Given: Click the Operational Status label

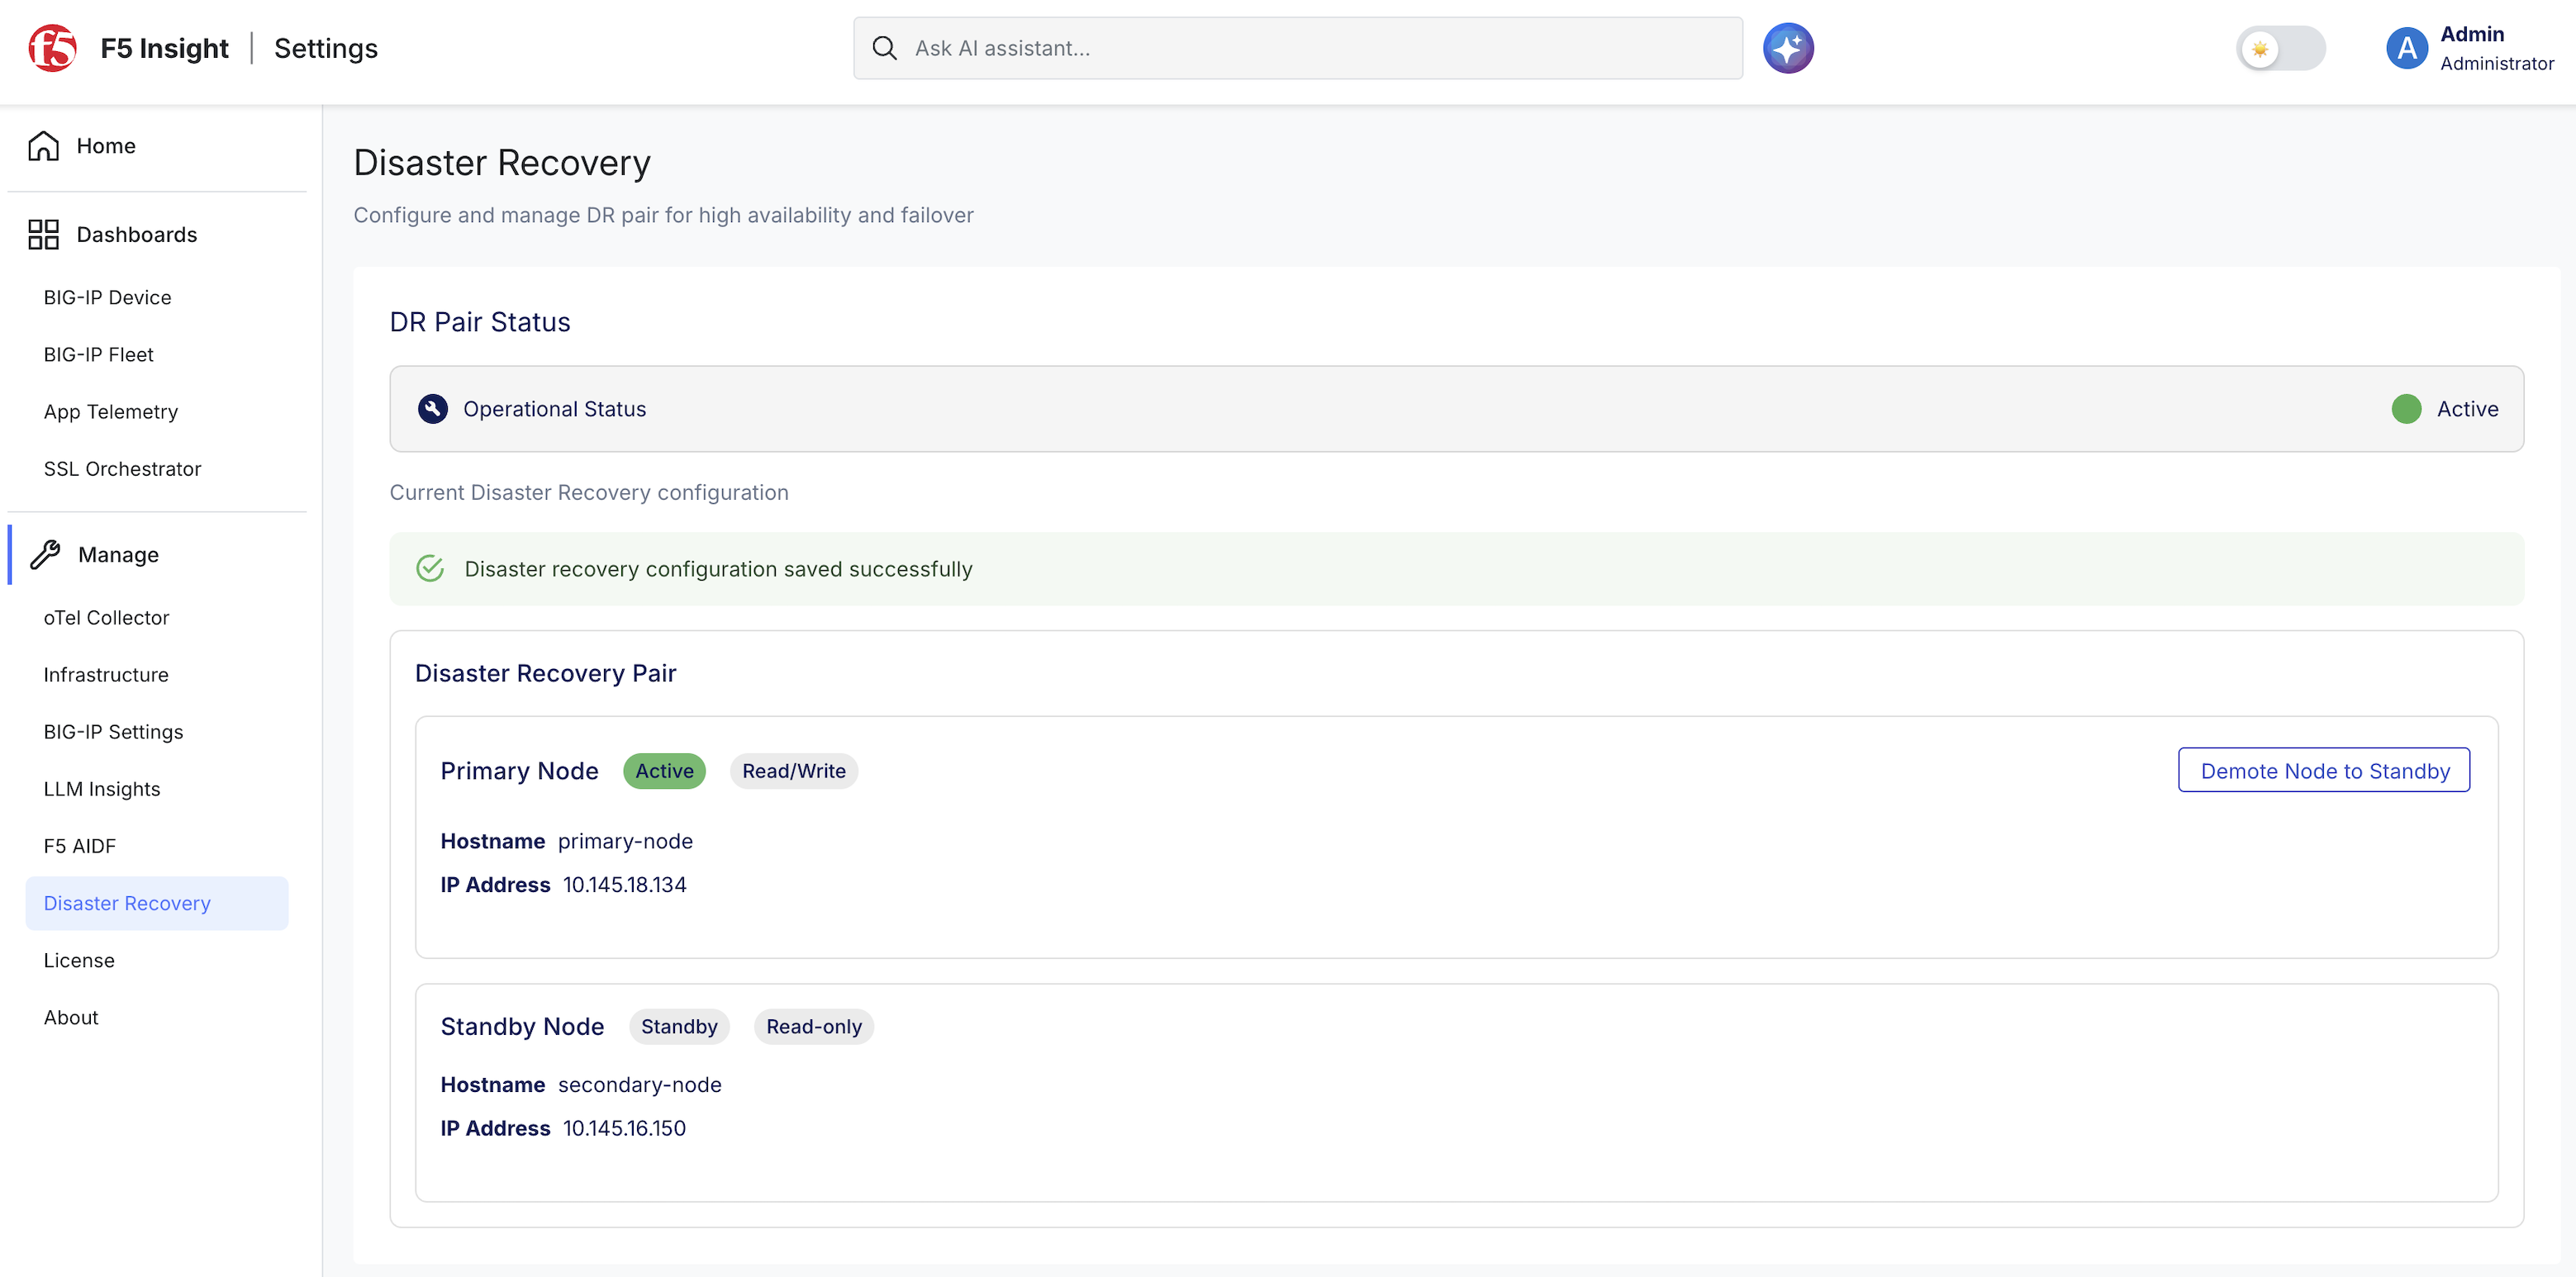Looking at the screenshot, I should click(554, 409).
